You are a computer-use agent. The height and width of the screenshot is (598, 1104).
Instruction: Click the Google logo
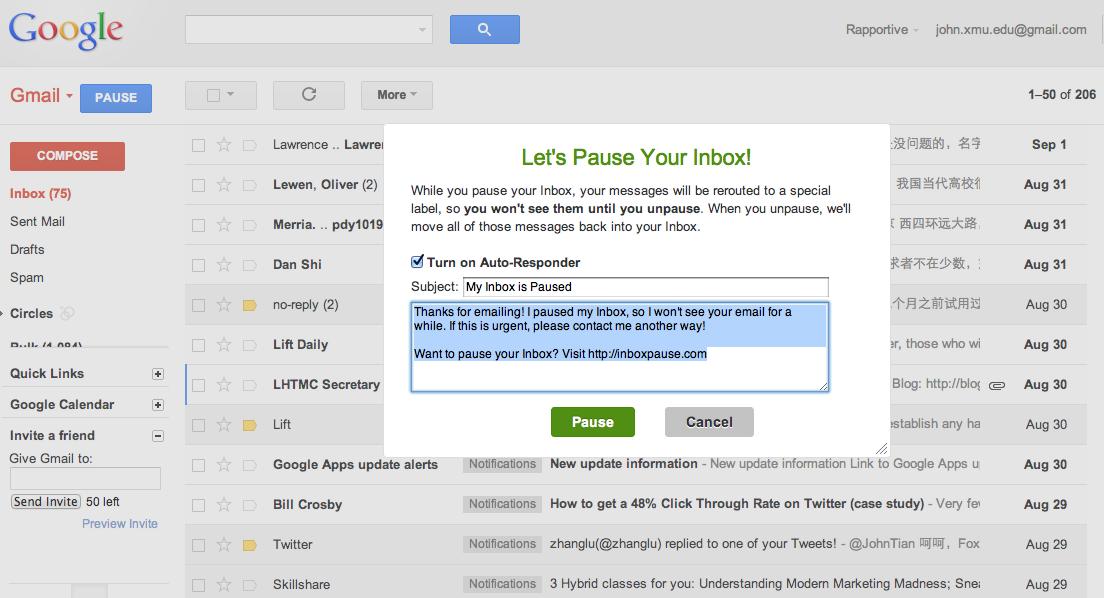pyautogui.click(x=65, y=31)
